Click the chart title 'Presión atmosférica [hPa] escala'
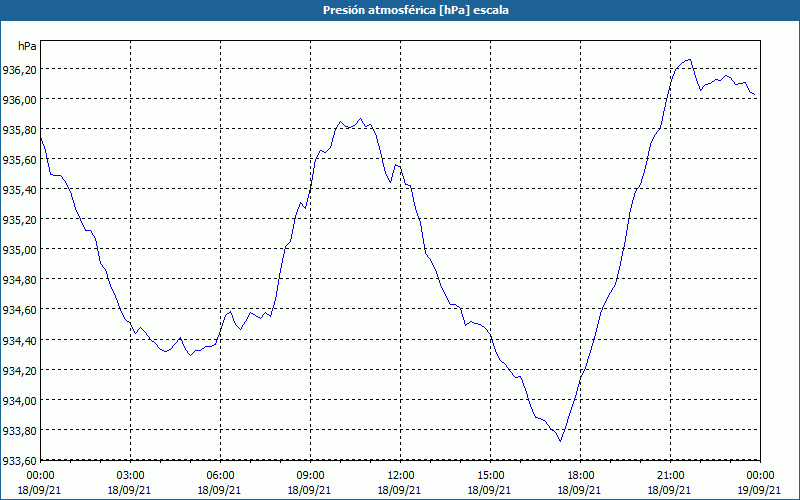Image resolution: width=800 pixels, height=500 pixels. point(415,10)
